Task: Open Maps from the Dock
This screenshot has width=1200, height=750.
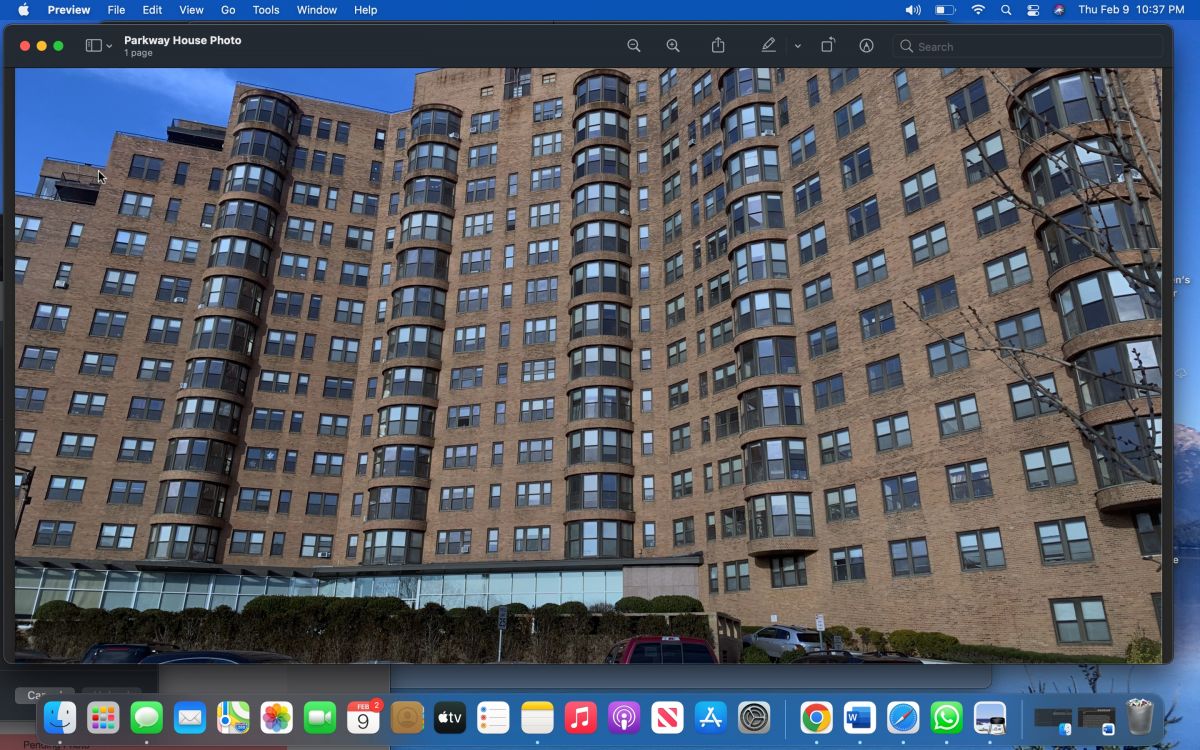Action: click(x=233, y=717)
